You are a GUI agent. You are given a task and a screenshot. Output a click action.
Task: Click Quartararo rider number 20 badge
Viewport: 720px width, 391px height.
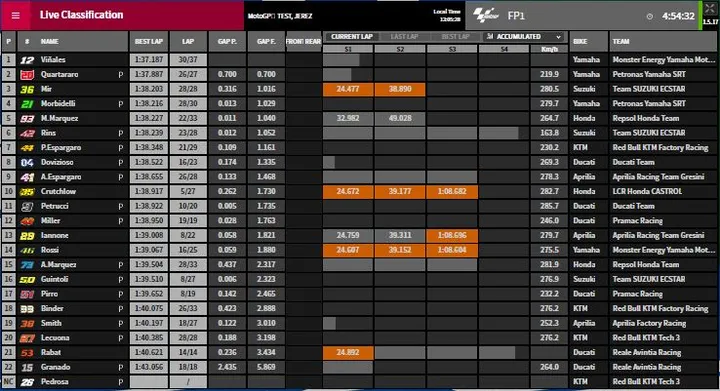point(27,74)
